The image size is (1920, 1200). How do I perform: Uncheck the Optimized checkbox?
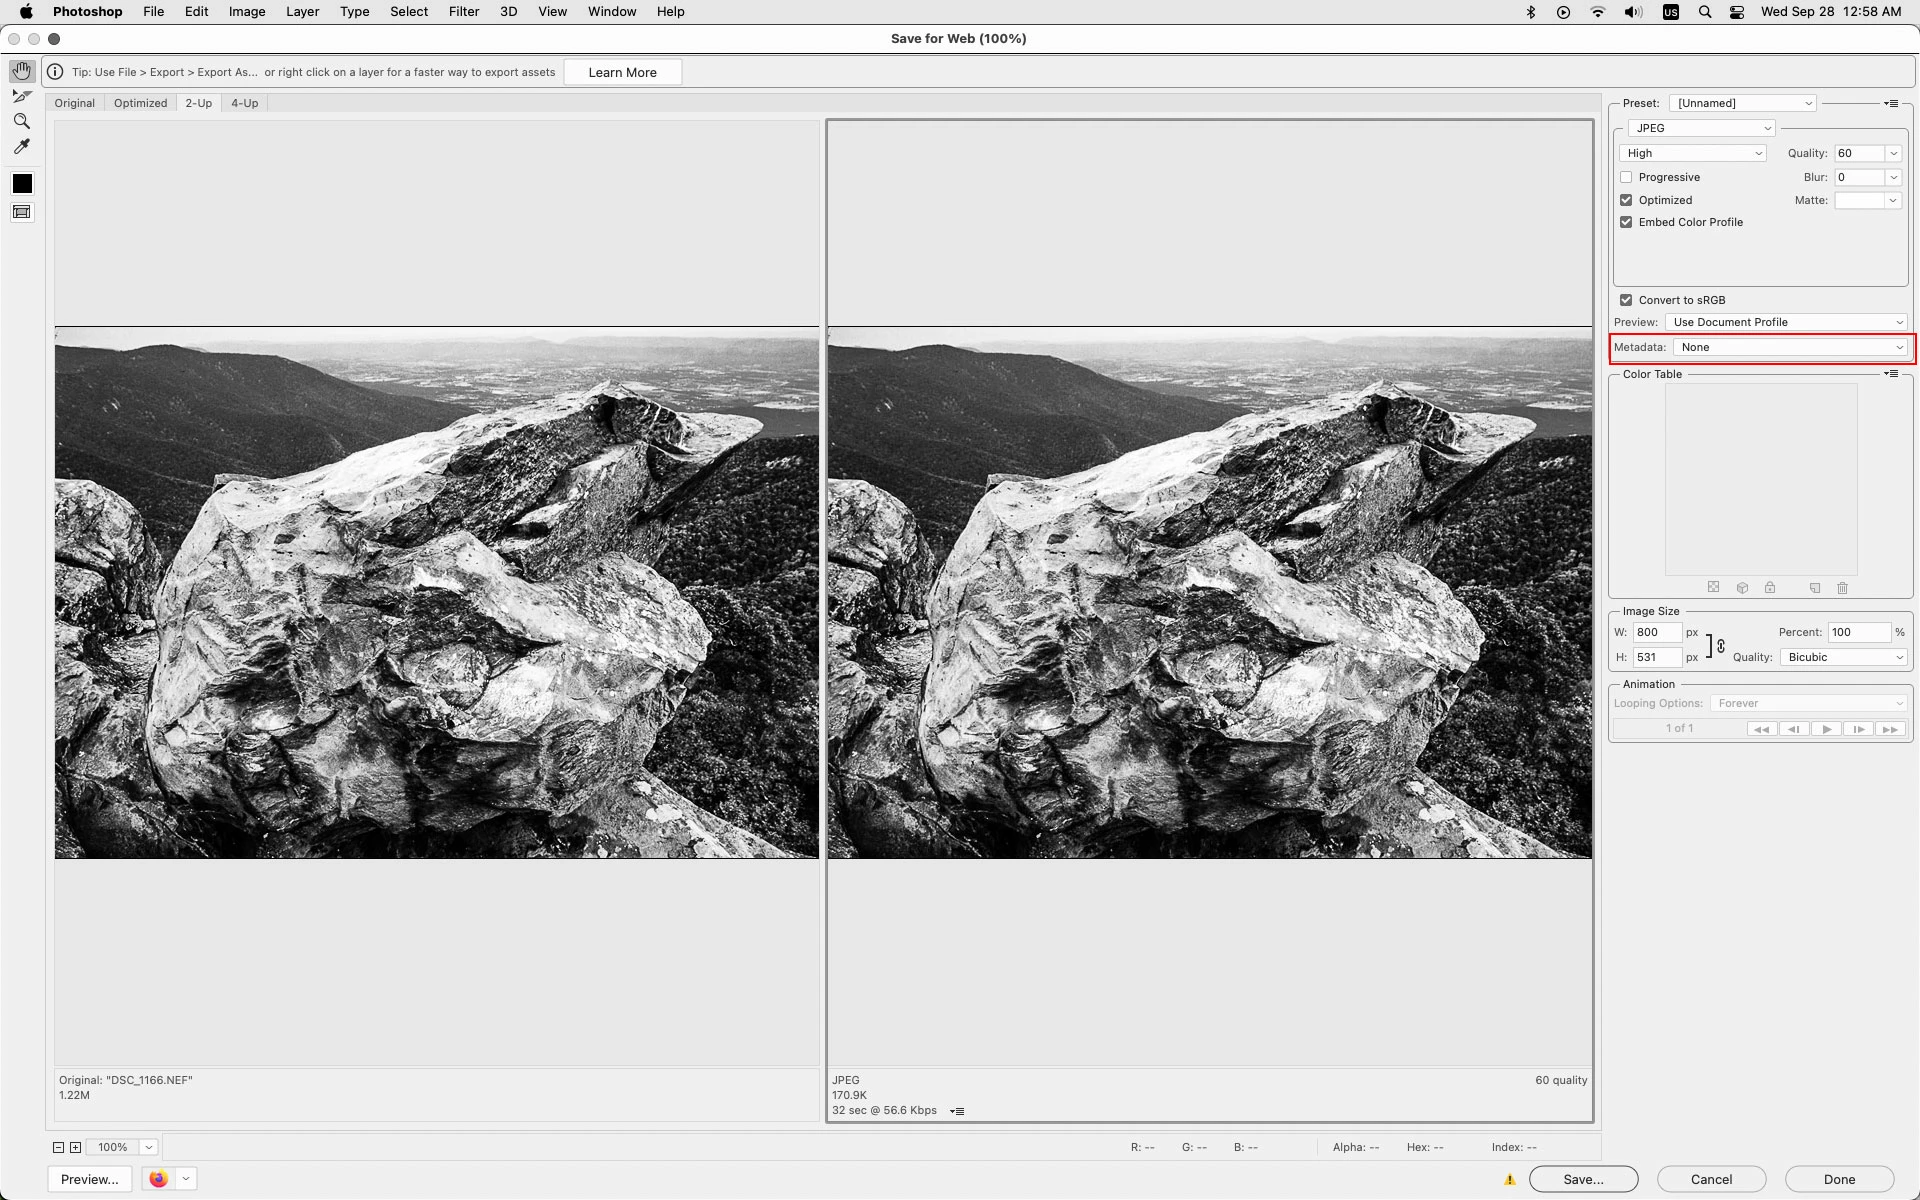pos(1626,200)
